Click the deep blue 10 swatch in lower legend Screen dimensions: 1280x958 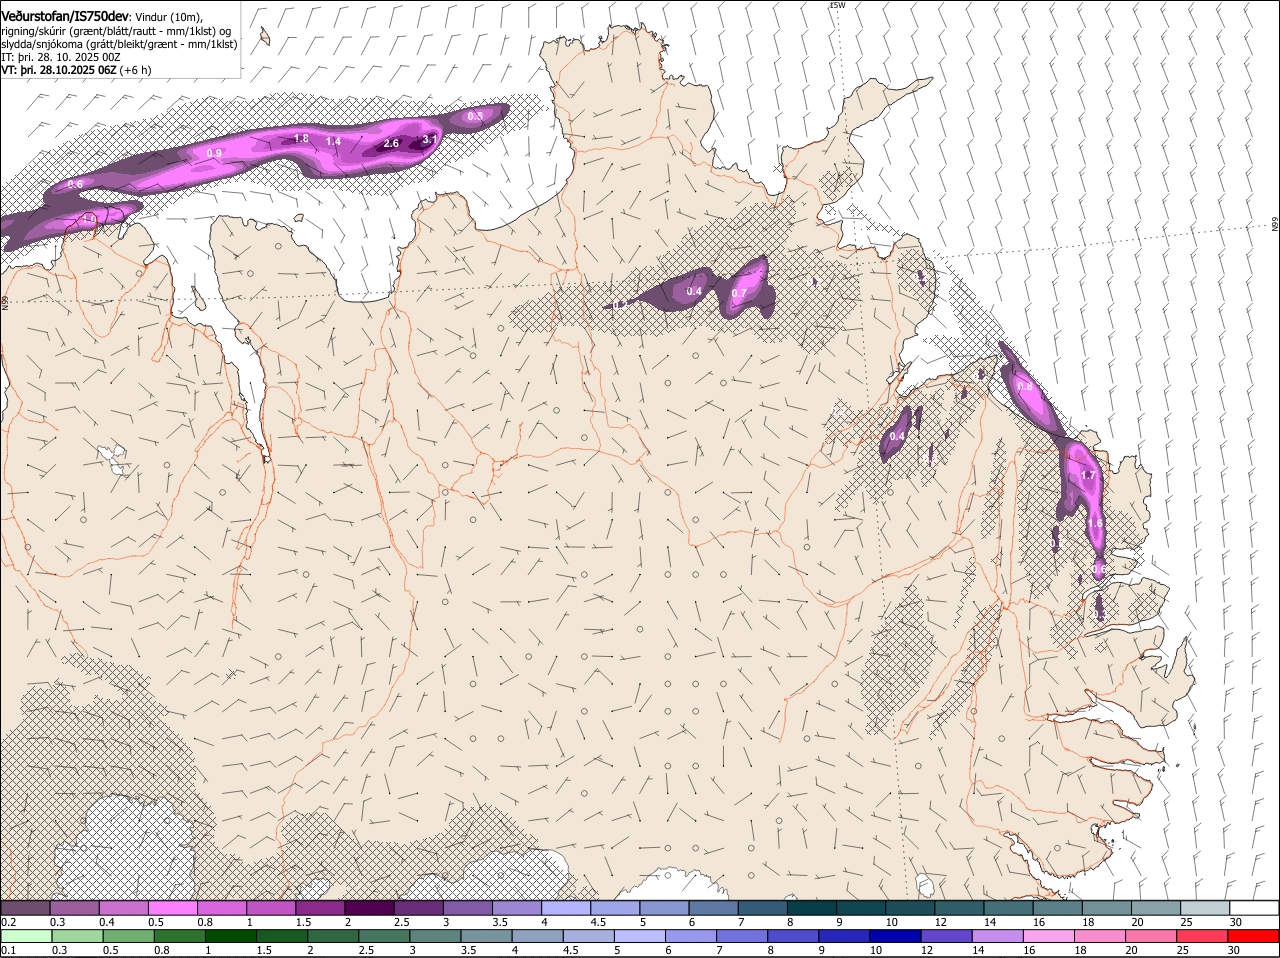895,936
